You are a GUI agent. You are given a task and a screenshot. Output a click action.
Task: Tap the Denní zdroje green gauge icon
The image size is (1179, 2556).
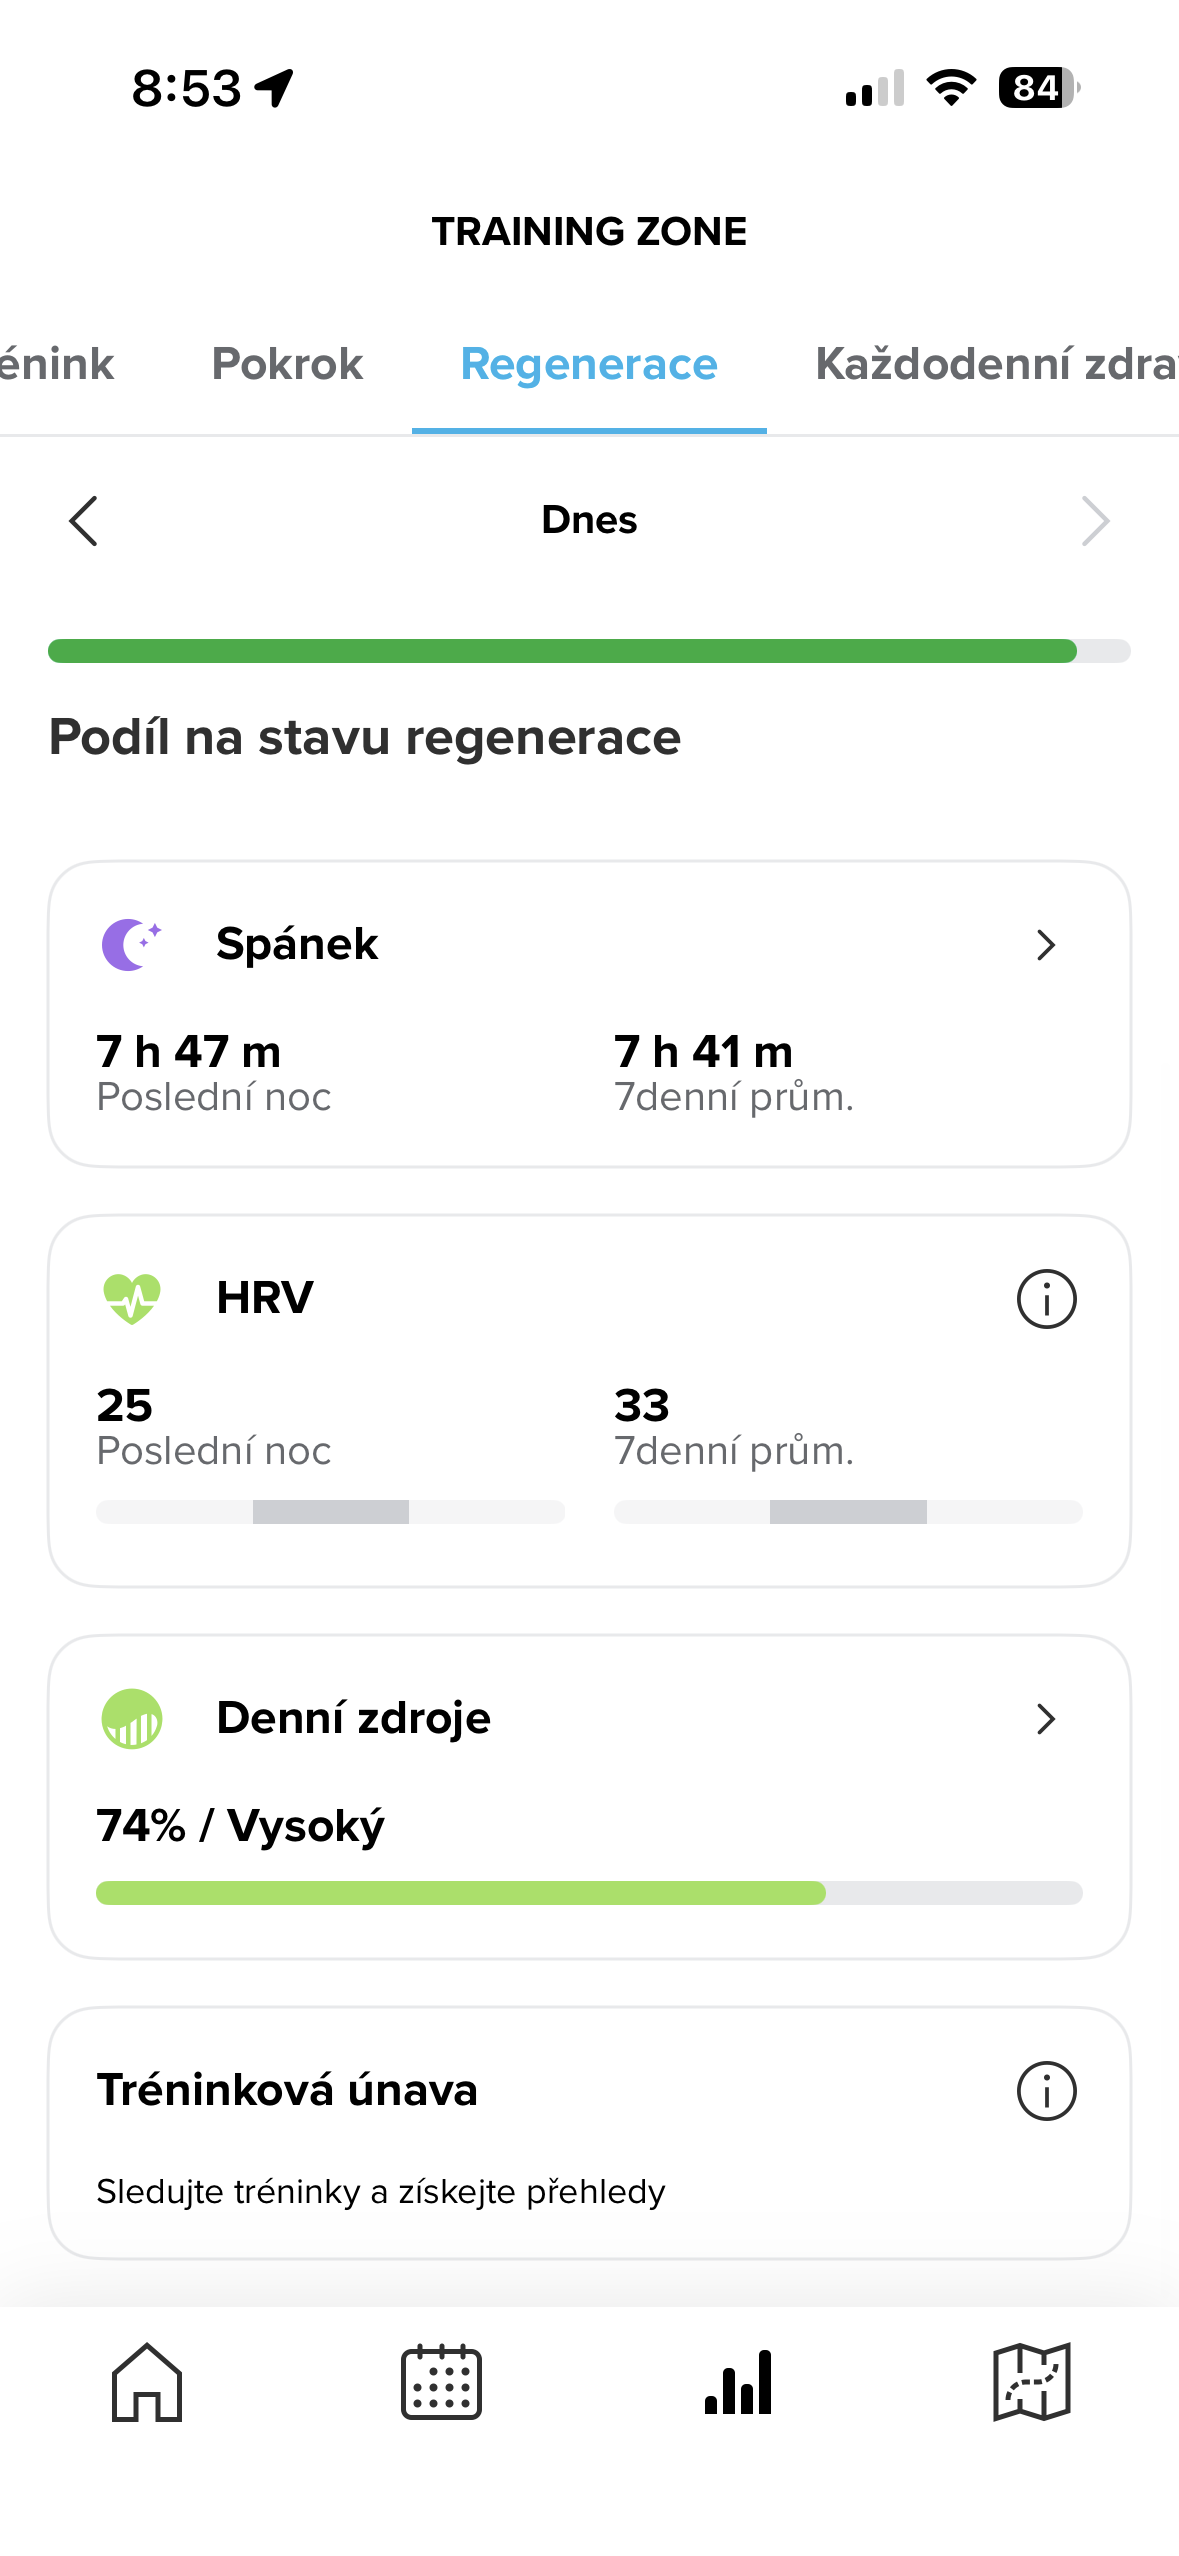point(131,1719)
